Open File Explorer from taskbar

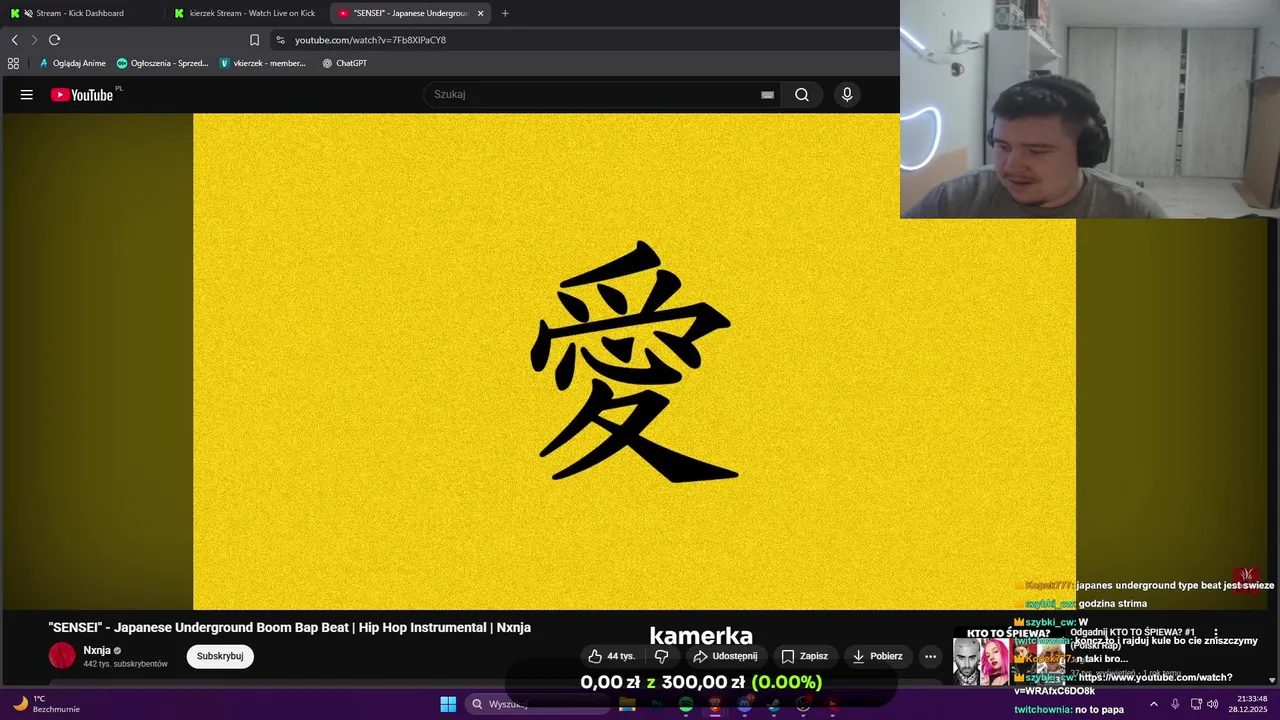click(627, 704)
